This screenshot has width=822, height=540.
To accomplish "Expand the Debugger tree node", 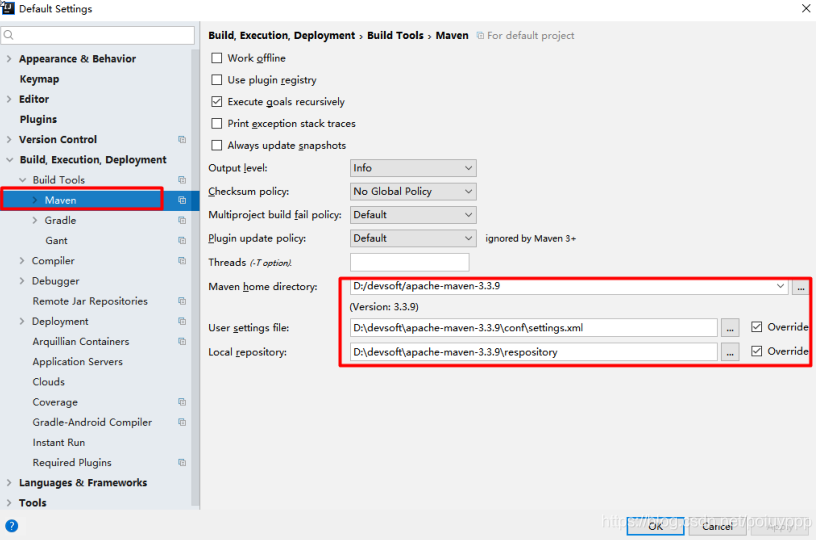I will click(22, 281).
